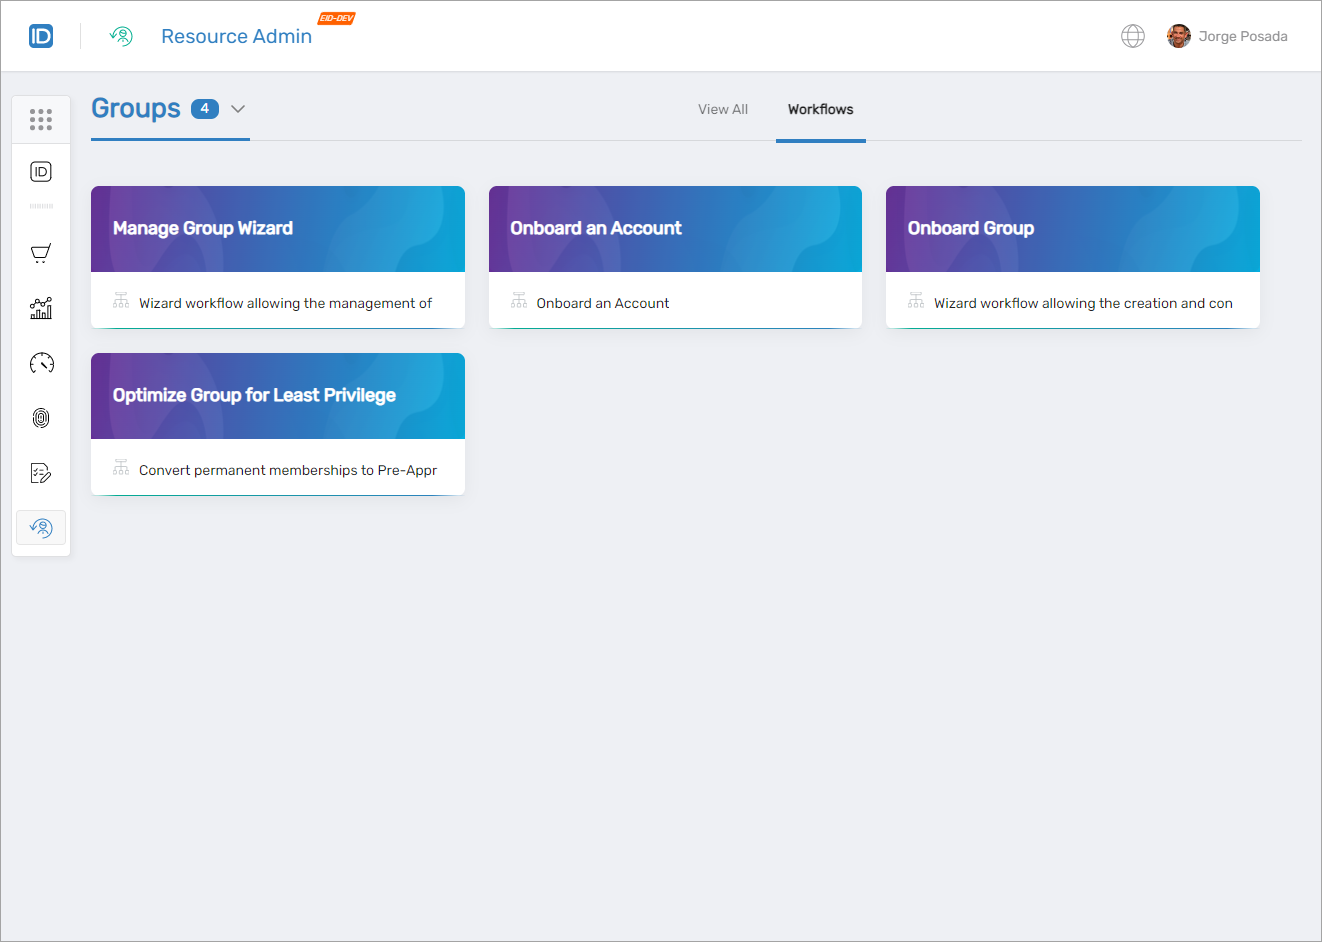
Task: Click Jorge Posada's profile picture
Action: [x=1178, y=35]
